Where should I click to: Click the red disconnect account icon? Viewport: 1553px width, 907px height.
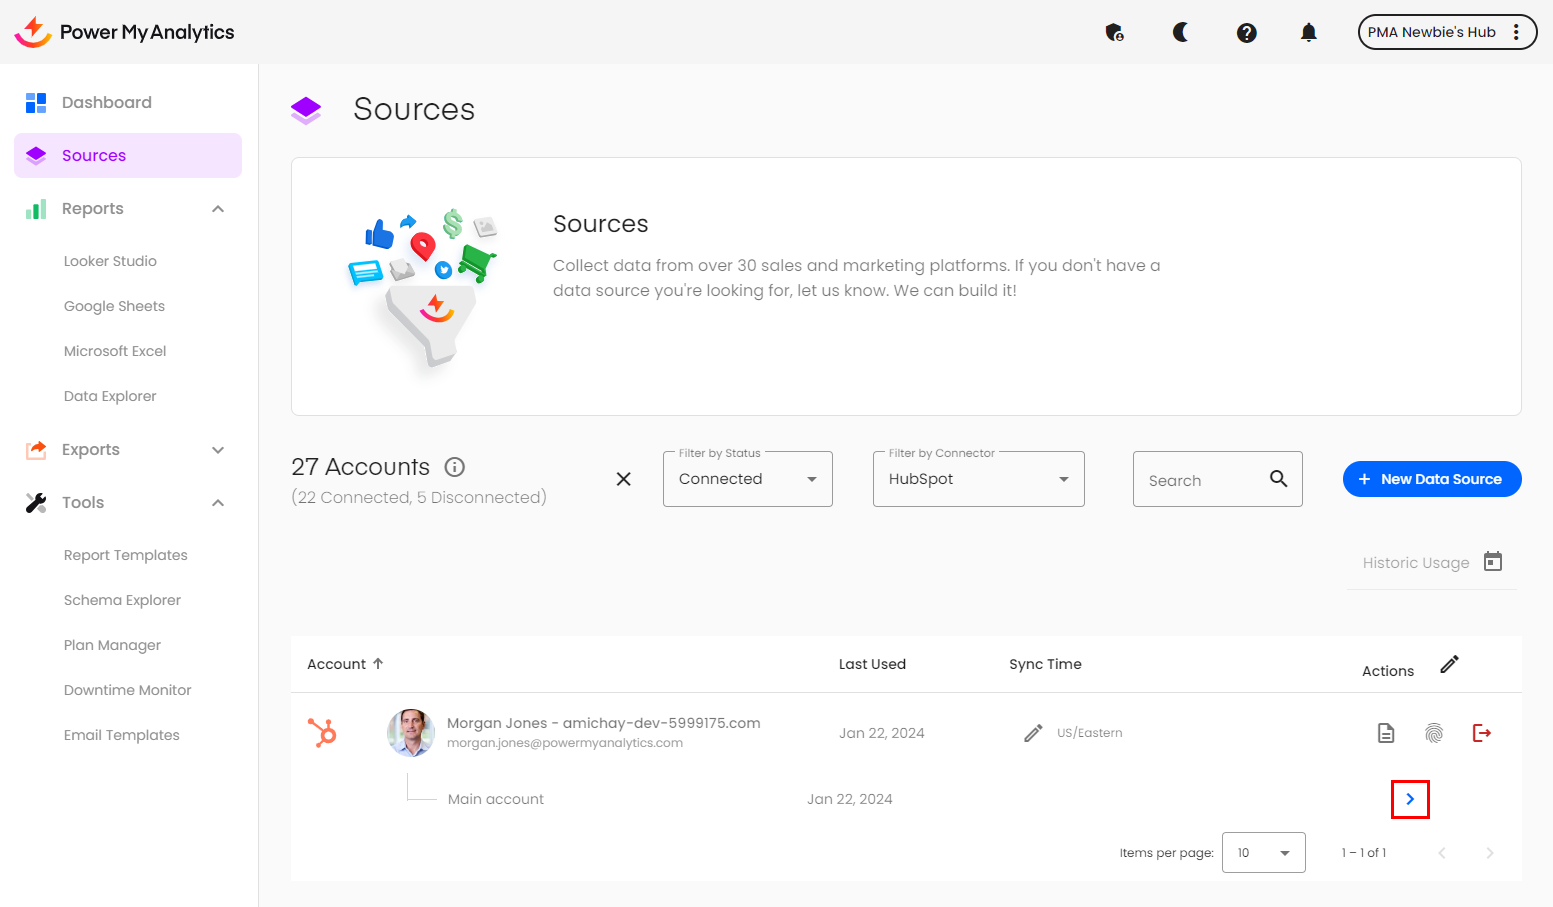pyautogui.click(x=1481, y=733)
